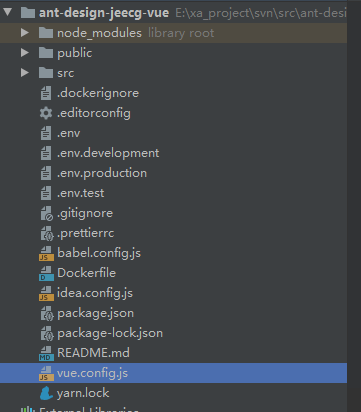Click the yarn.lock yarn icon
The width and height of the screenshot is (361, 412).
(x=46, y=393)
